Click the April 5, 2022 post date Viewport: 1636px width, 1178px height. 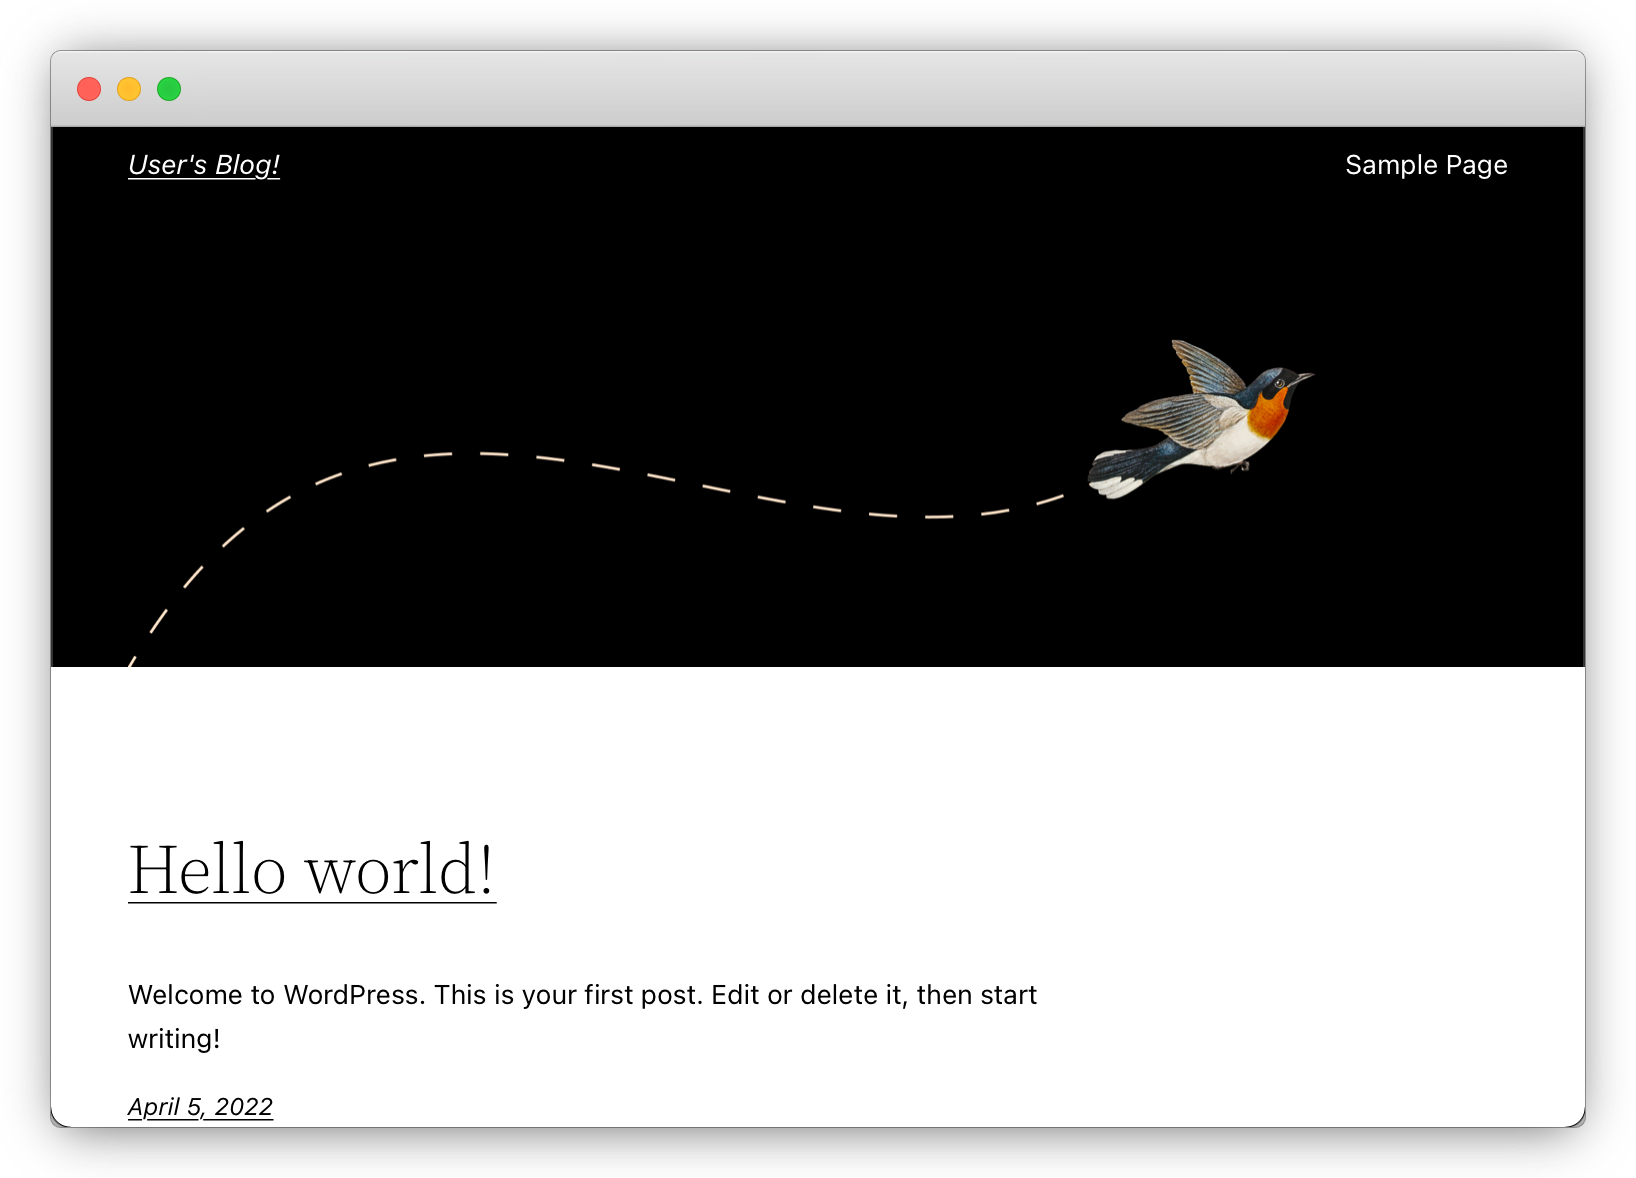(x=200, y=1107)
